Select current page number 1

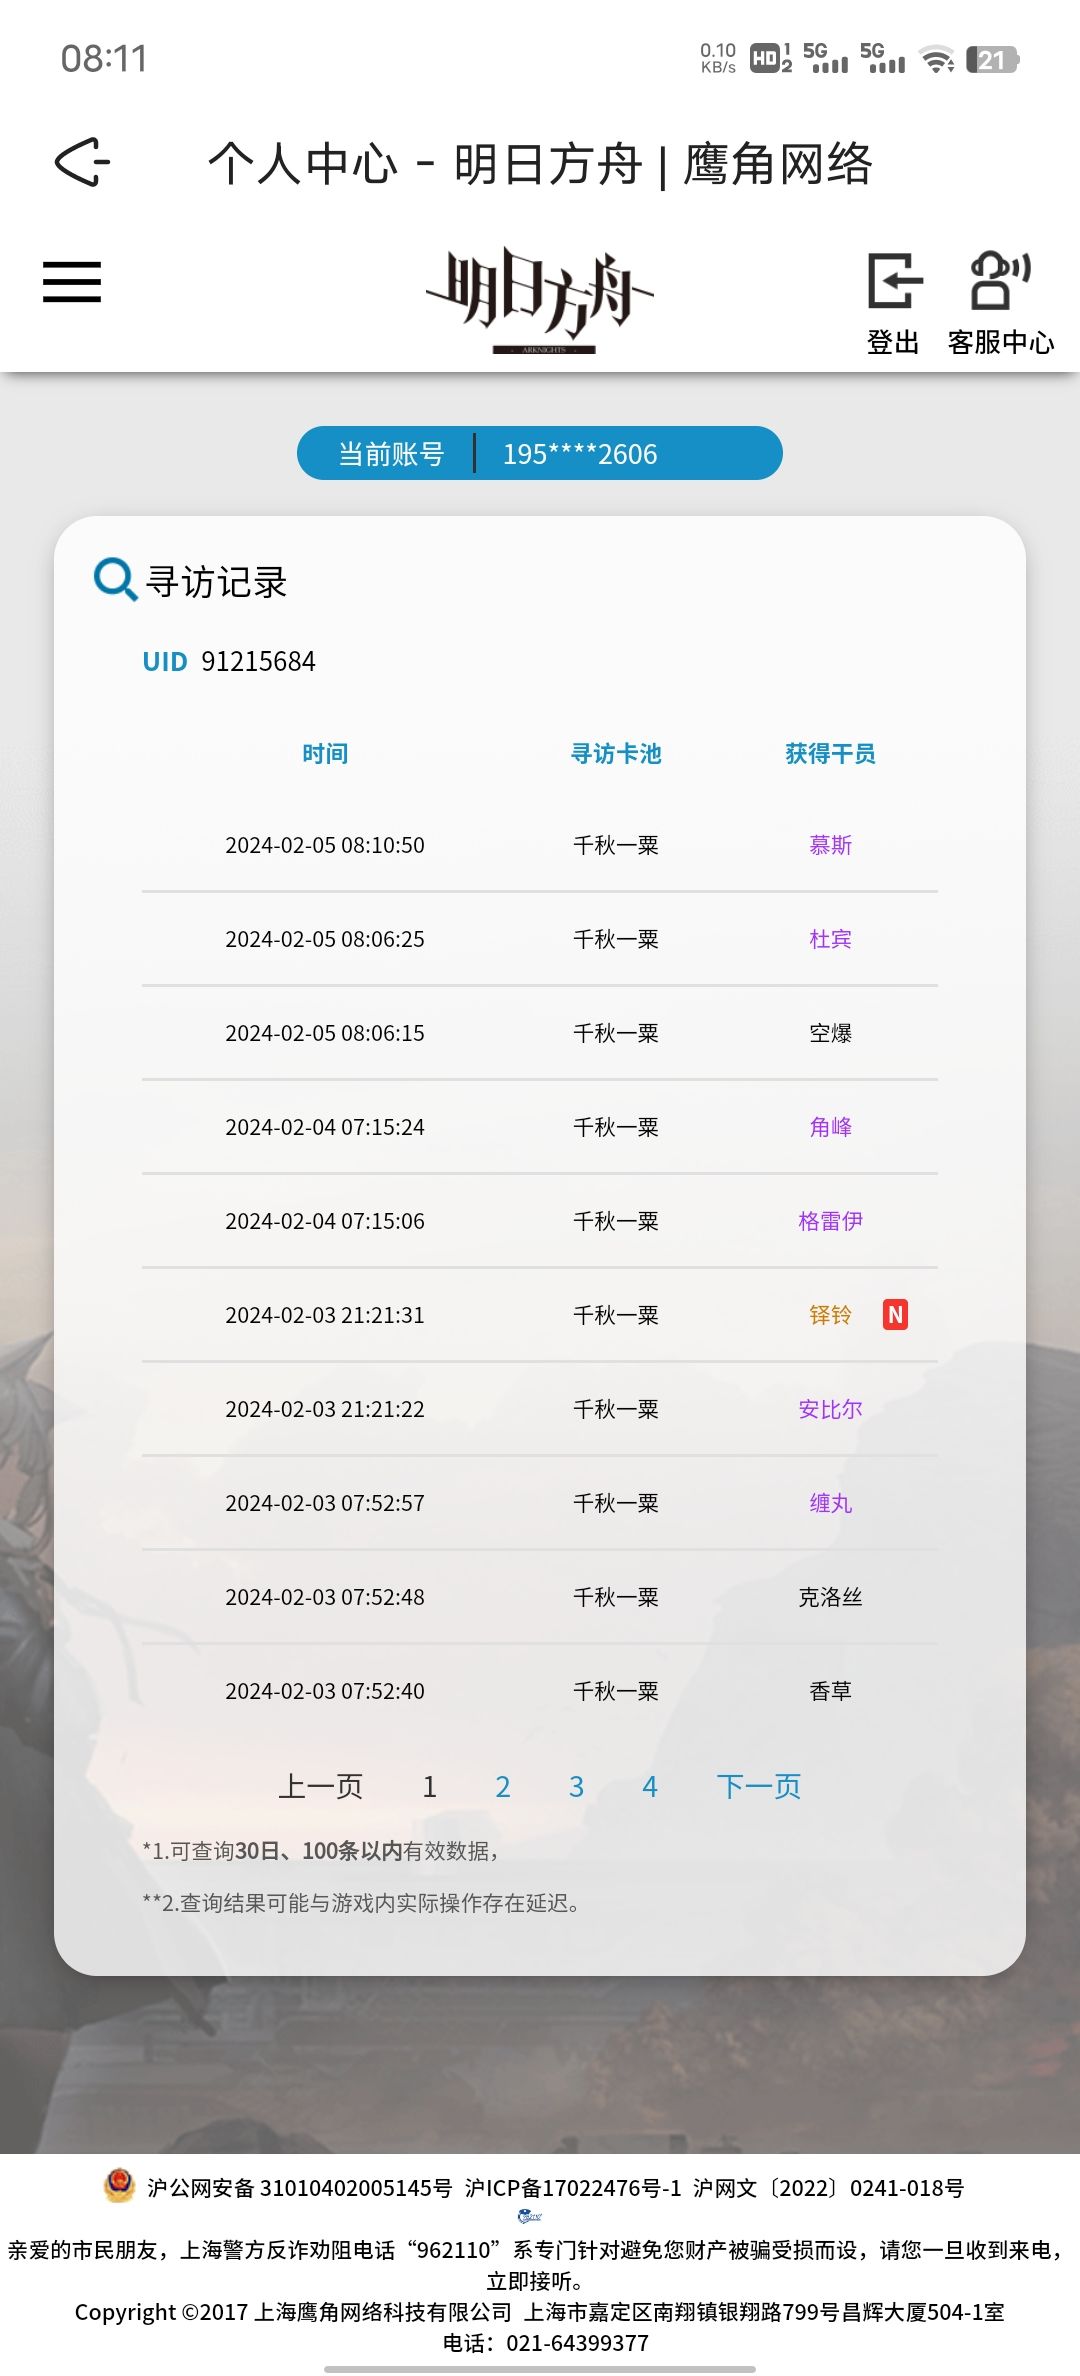pyautogui.click(x=430, y=1786)
